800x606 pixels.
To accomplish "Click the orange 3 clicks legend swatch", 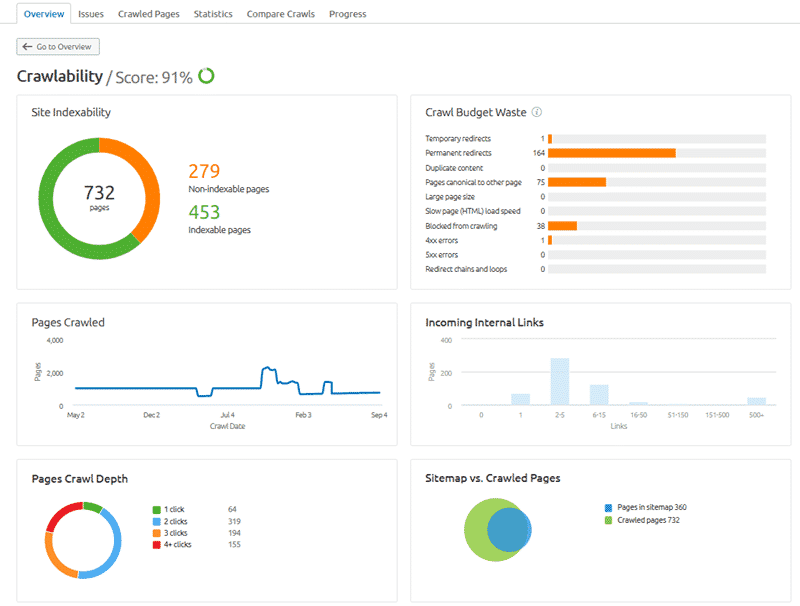I will (x=157, y=533).
